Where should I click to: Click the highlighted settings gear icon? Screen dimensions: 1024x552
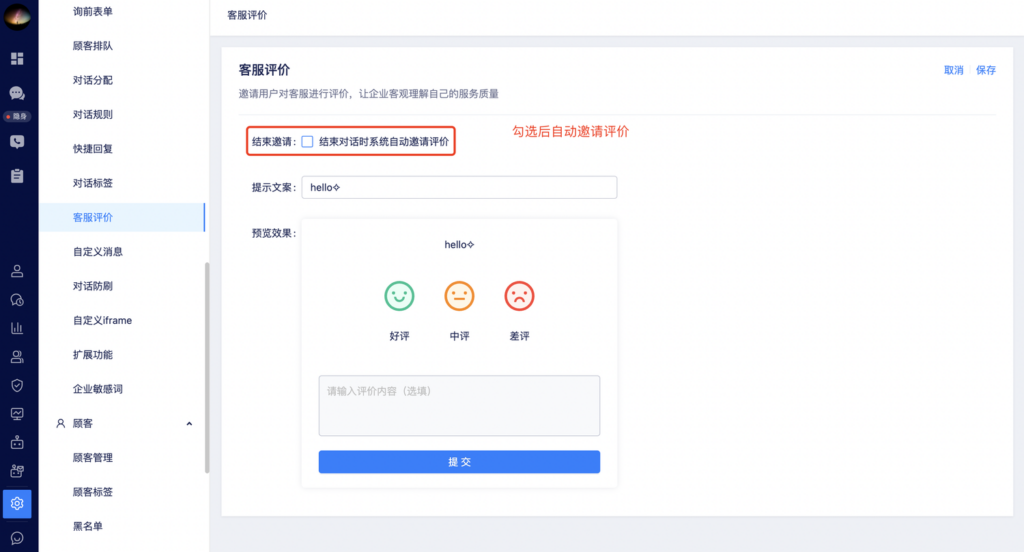click(x=17, y=504)
